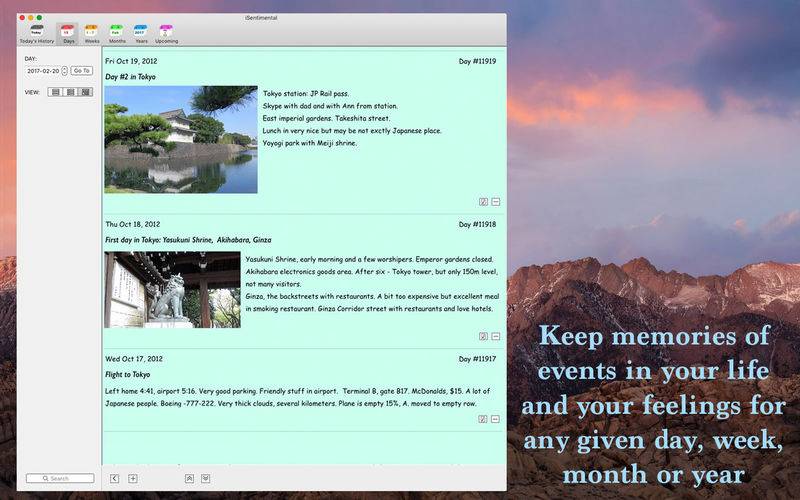This screenshot has width=800, height=500.
Task: Click the 'Day #11918' label
Action: [x=477, y=224]
